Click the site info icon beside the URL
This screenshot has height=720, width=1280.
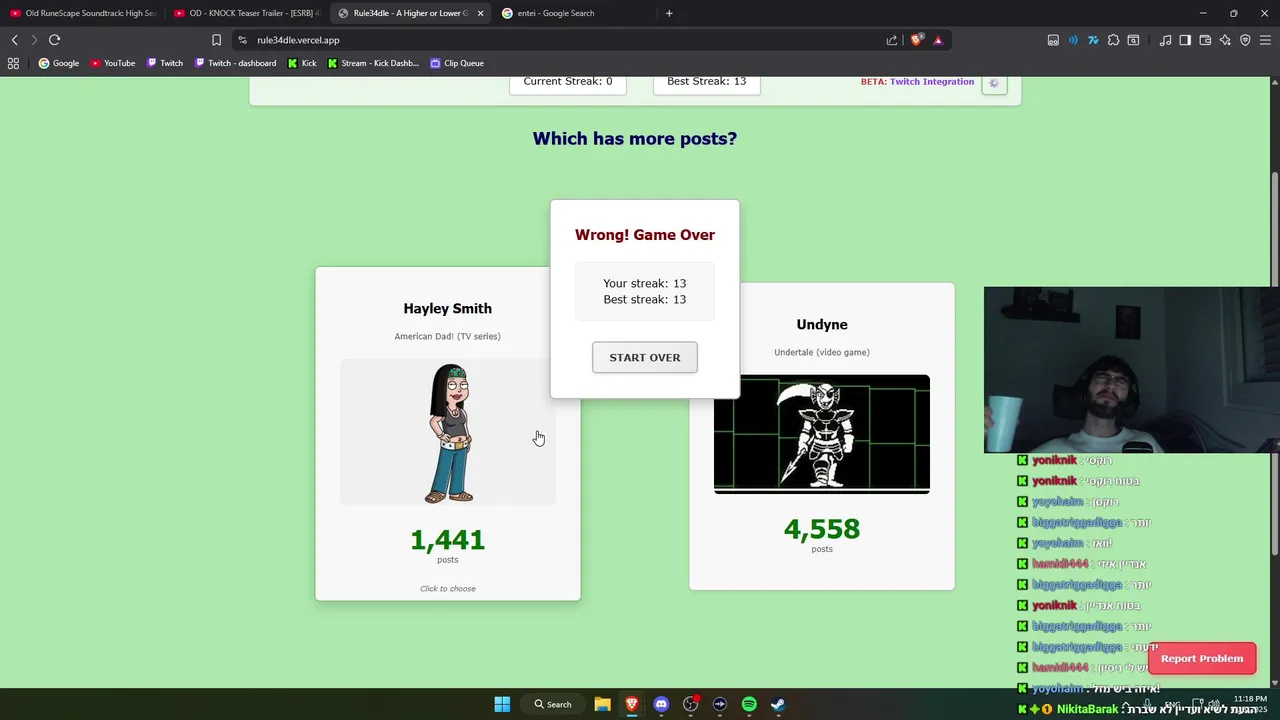coord(242,40)
